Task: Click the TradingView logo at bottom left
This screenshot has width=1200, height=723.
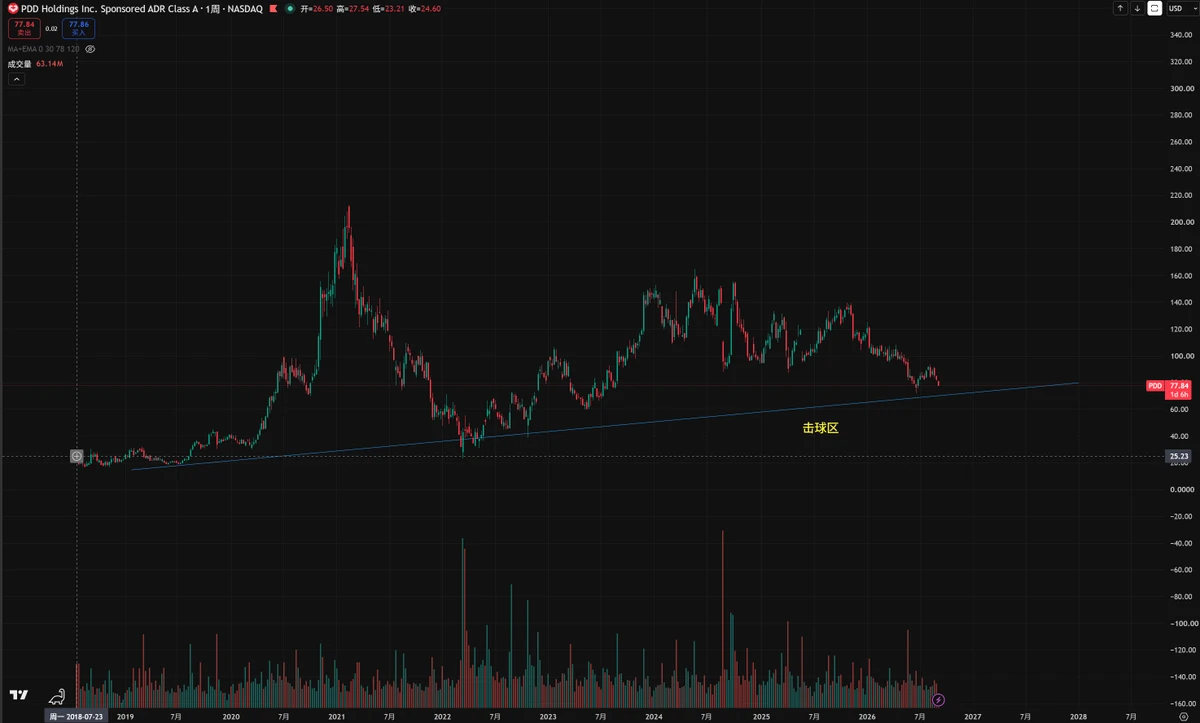Action: [18, 694]
